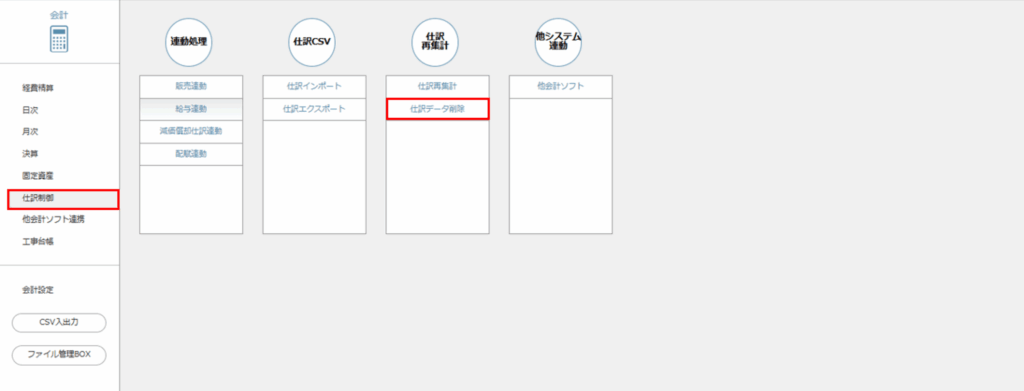The image size is (1024, 391).
Task: Open 仕訳データ削除
Action: (x=438, y=109)
